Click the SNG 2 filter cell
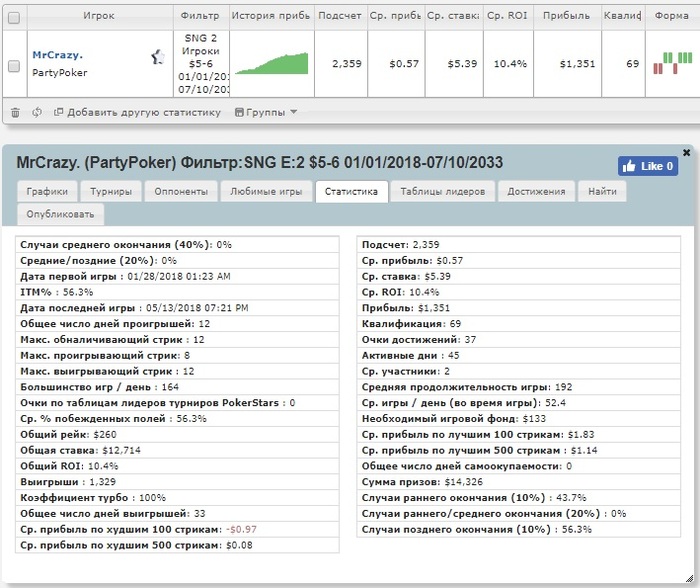 tap(201, 64)
